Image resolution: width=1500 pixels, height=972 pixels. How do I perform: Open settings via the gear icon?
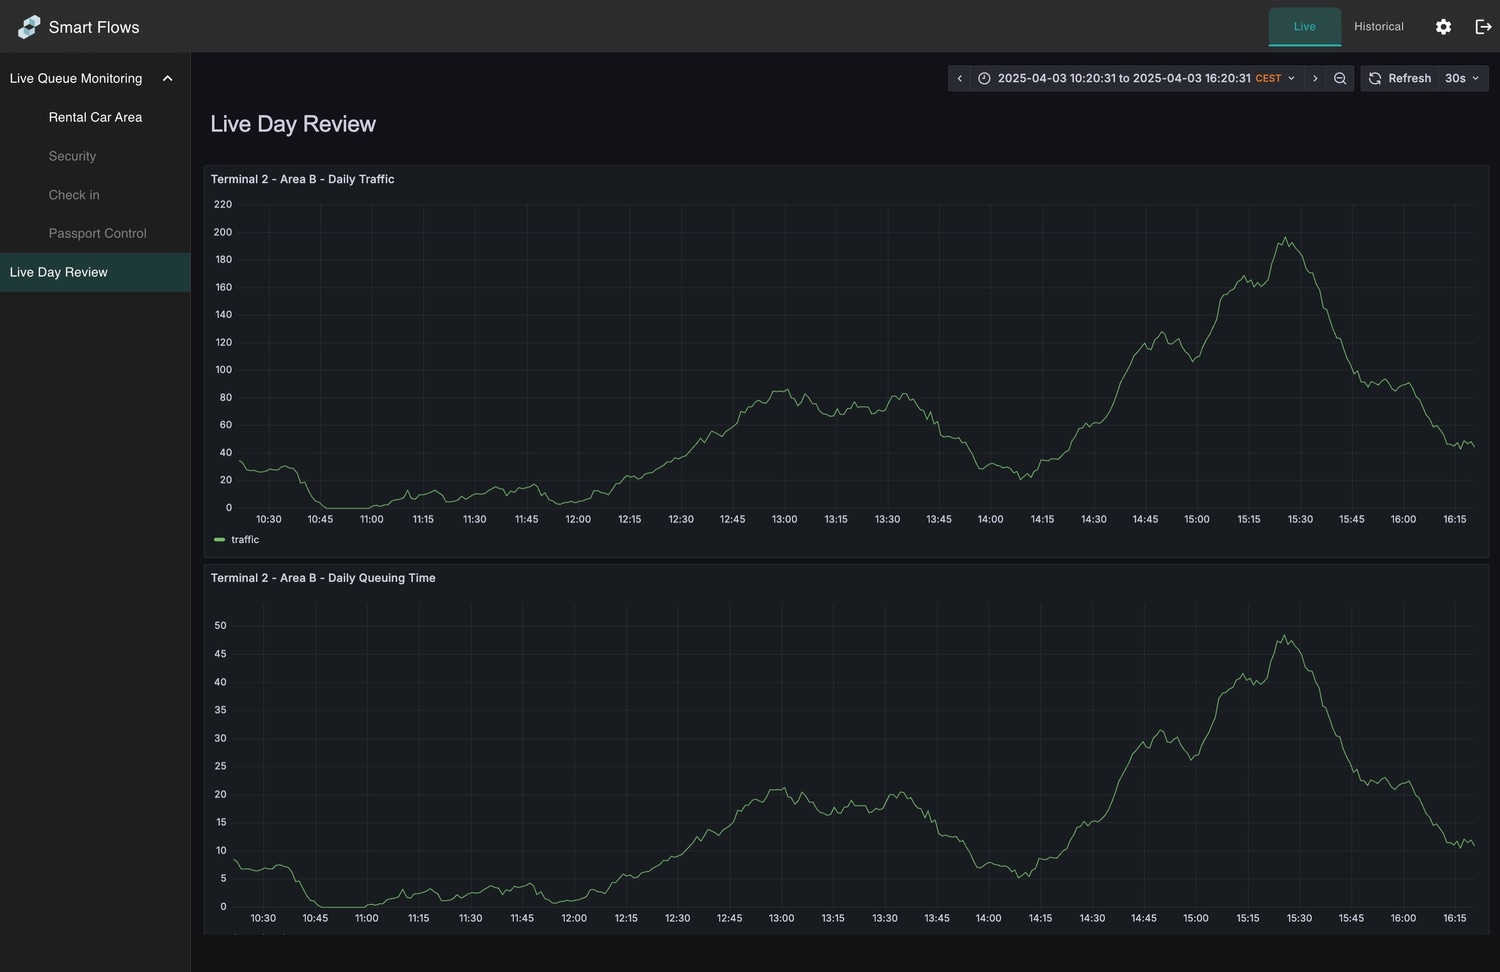pos(1443,27)
